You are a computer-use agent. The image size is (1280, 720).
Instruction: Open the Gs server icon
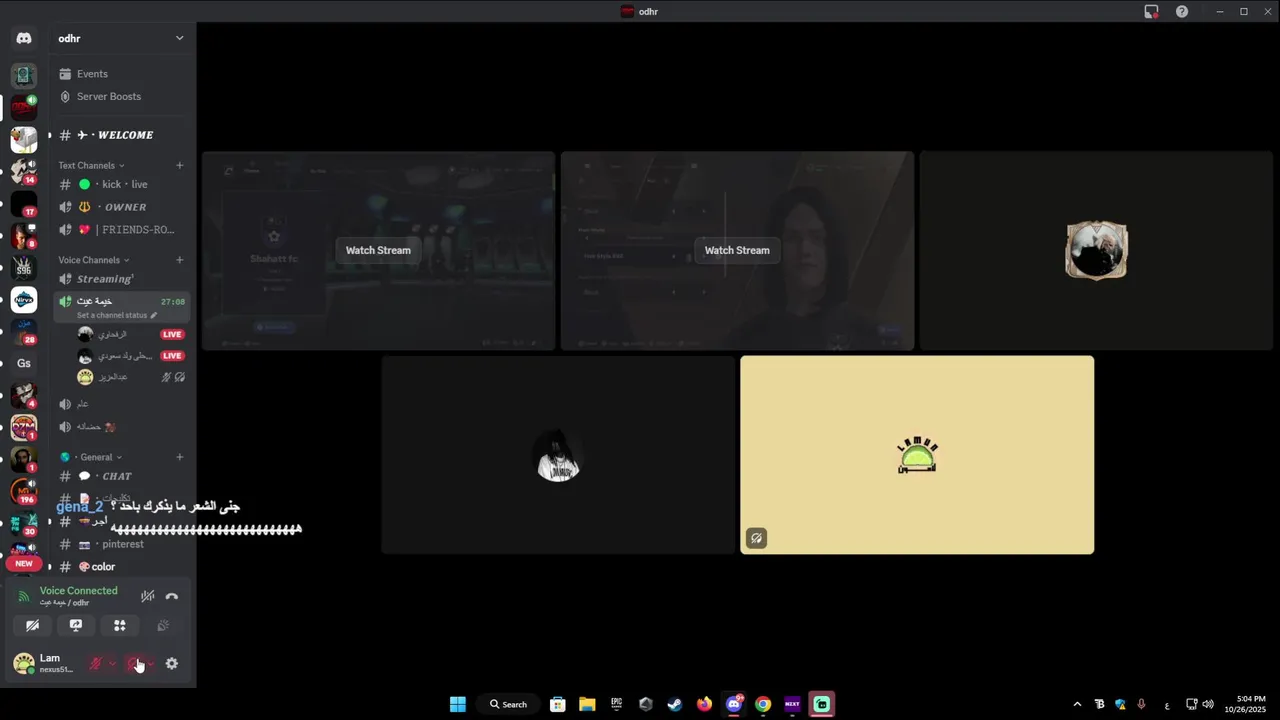point(24,363)
